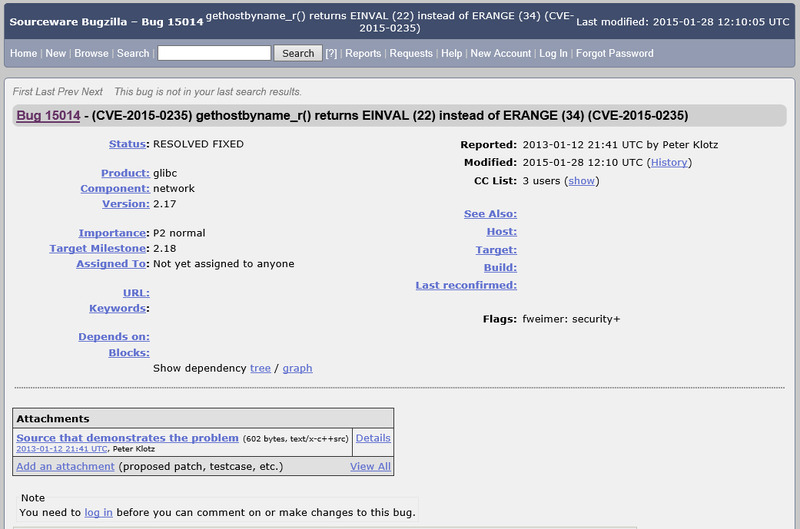Focus the quick search input field

coord(213,53)
